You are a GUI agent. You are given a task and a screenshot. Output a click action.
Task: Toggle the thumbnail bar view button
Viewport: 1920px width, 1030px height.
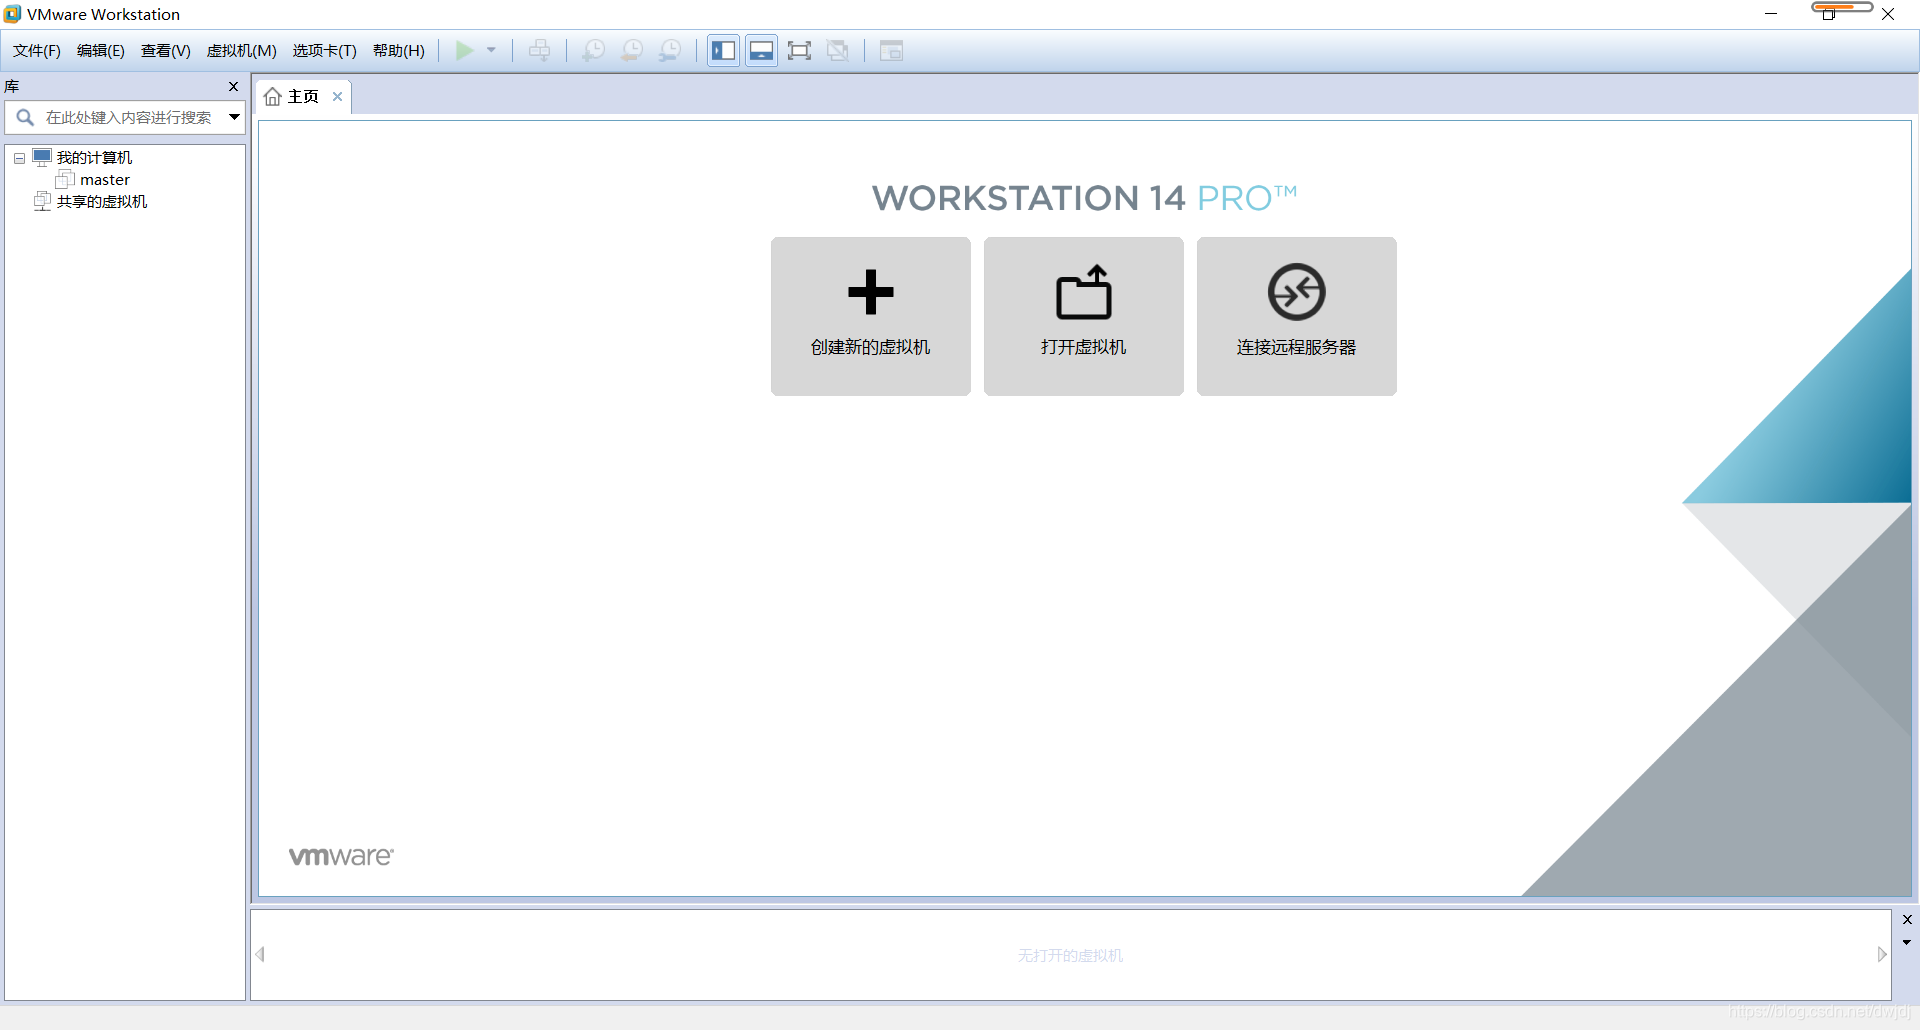762,50
